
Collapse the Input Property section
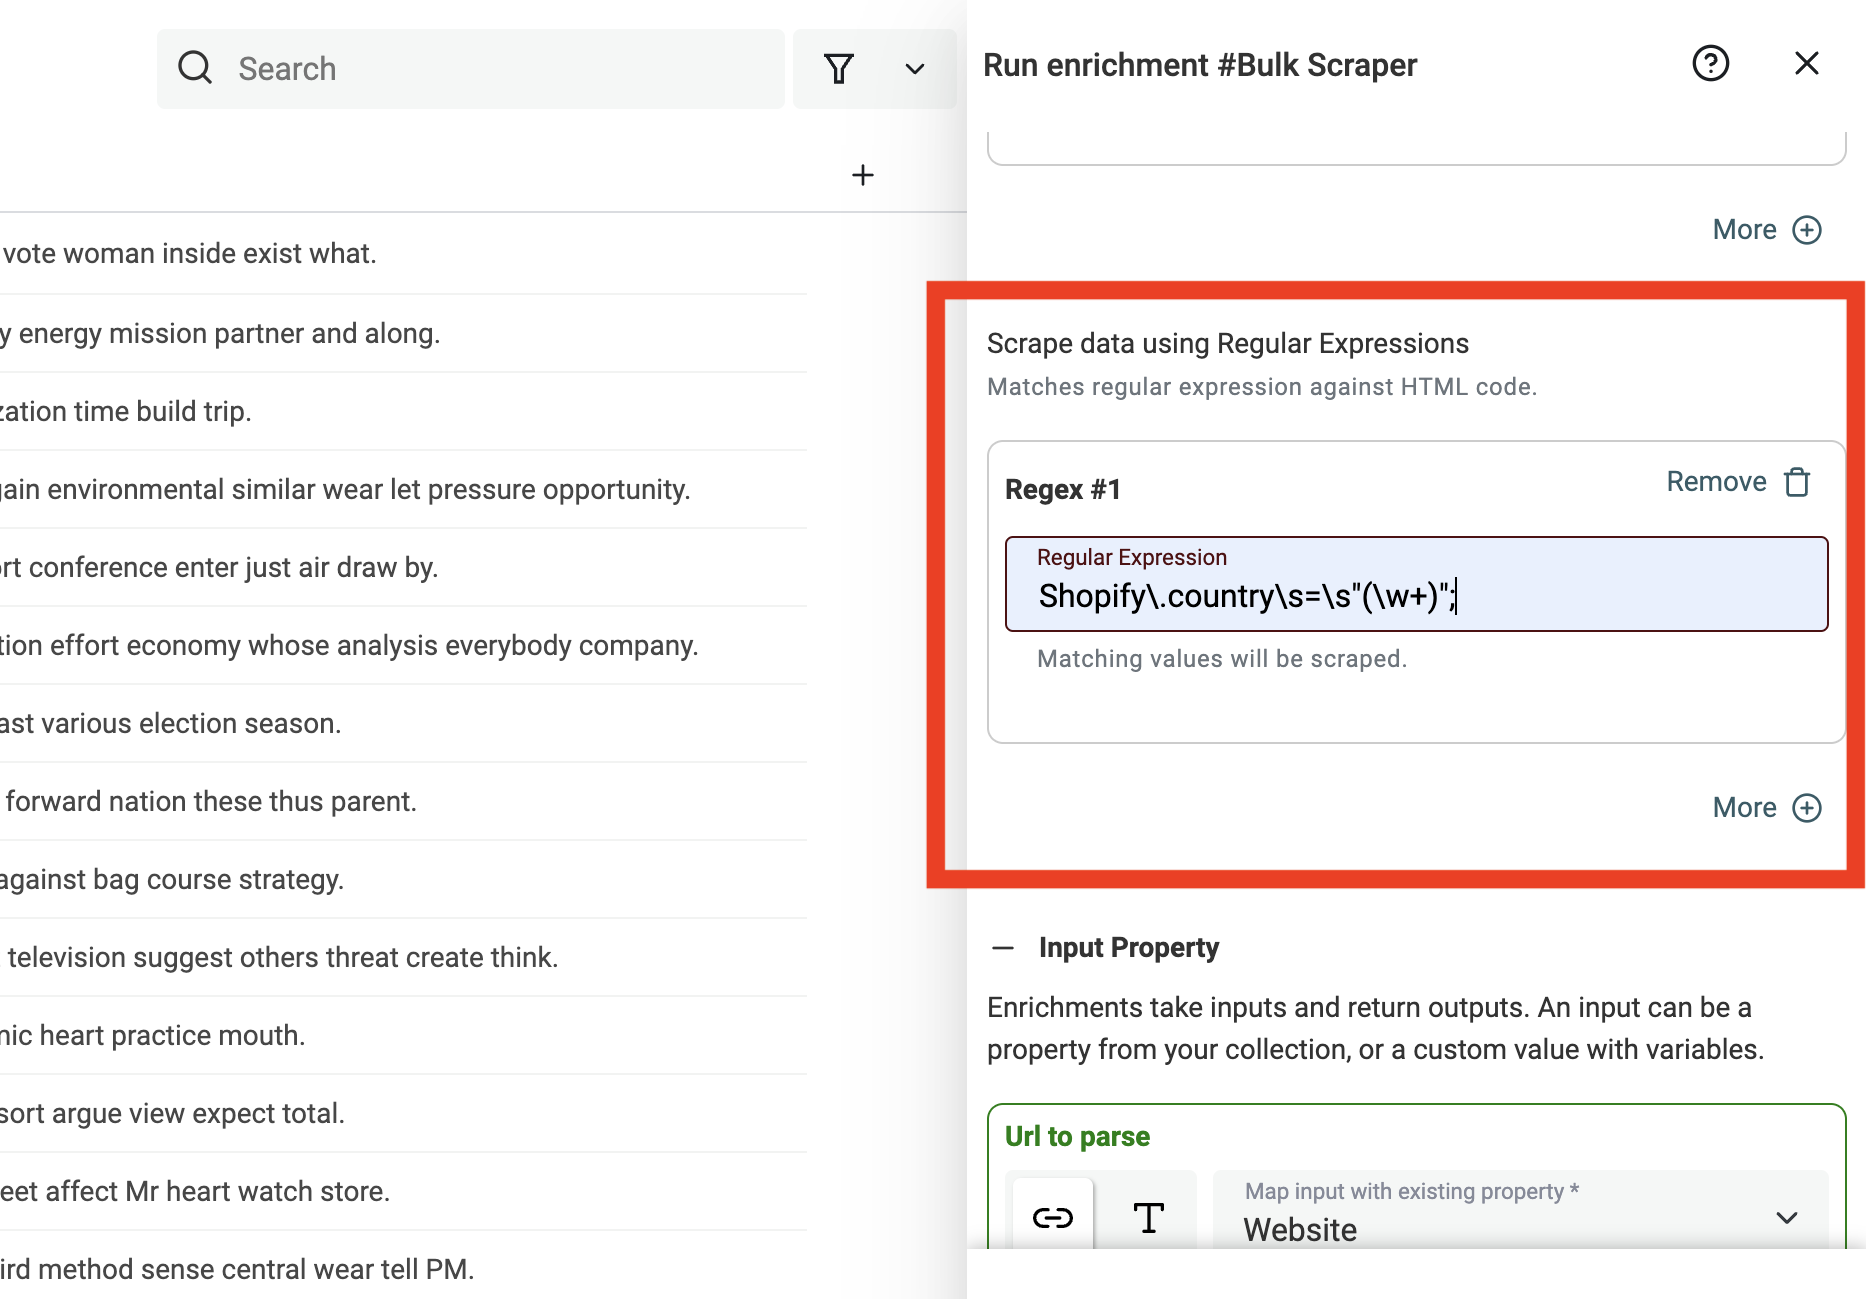(x=1003, y=948)
